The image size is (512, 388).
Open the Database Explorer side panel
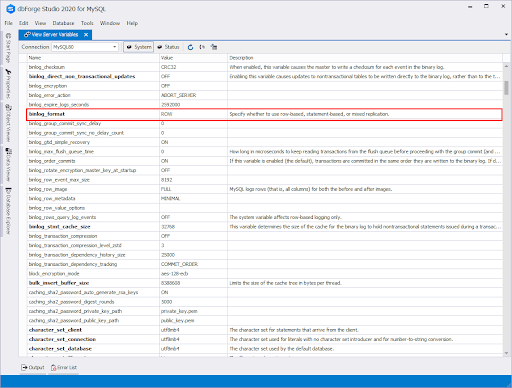8,211
